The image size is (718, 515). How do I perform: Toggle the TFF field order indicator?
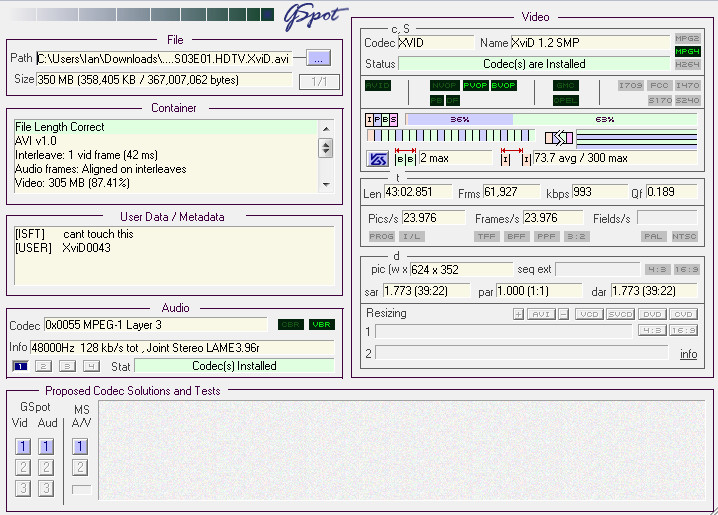click(x=486, y=237)
